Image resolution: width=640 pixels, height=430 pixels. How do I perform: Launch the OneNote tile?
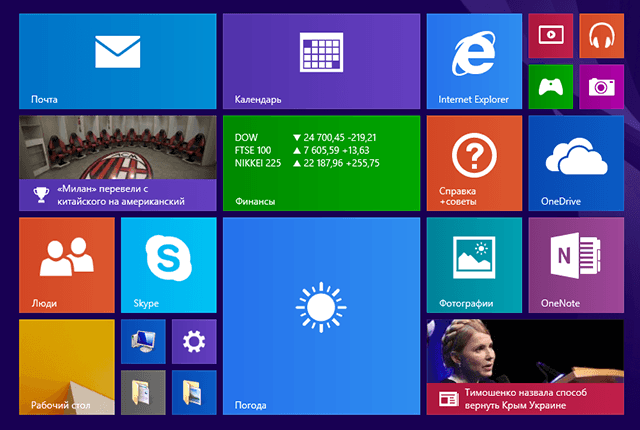576,265
